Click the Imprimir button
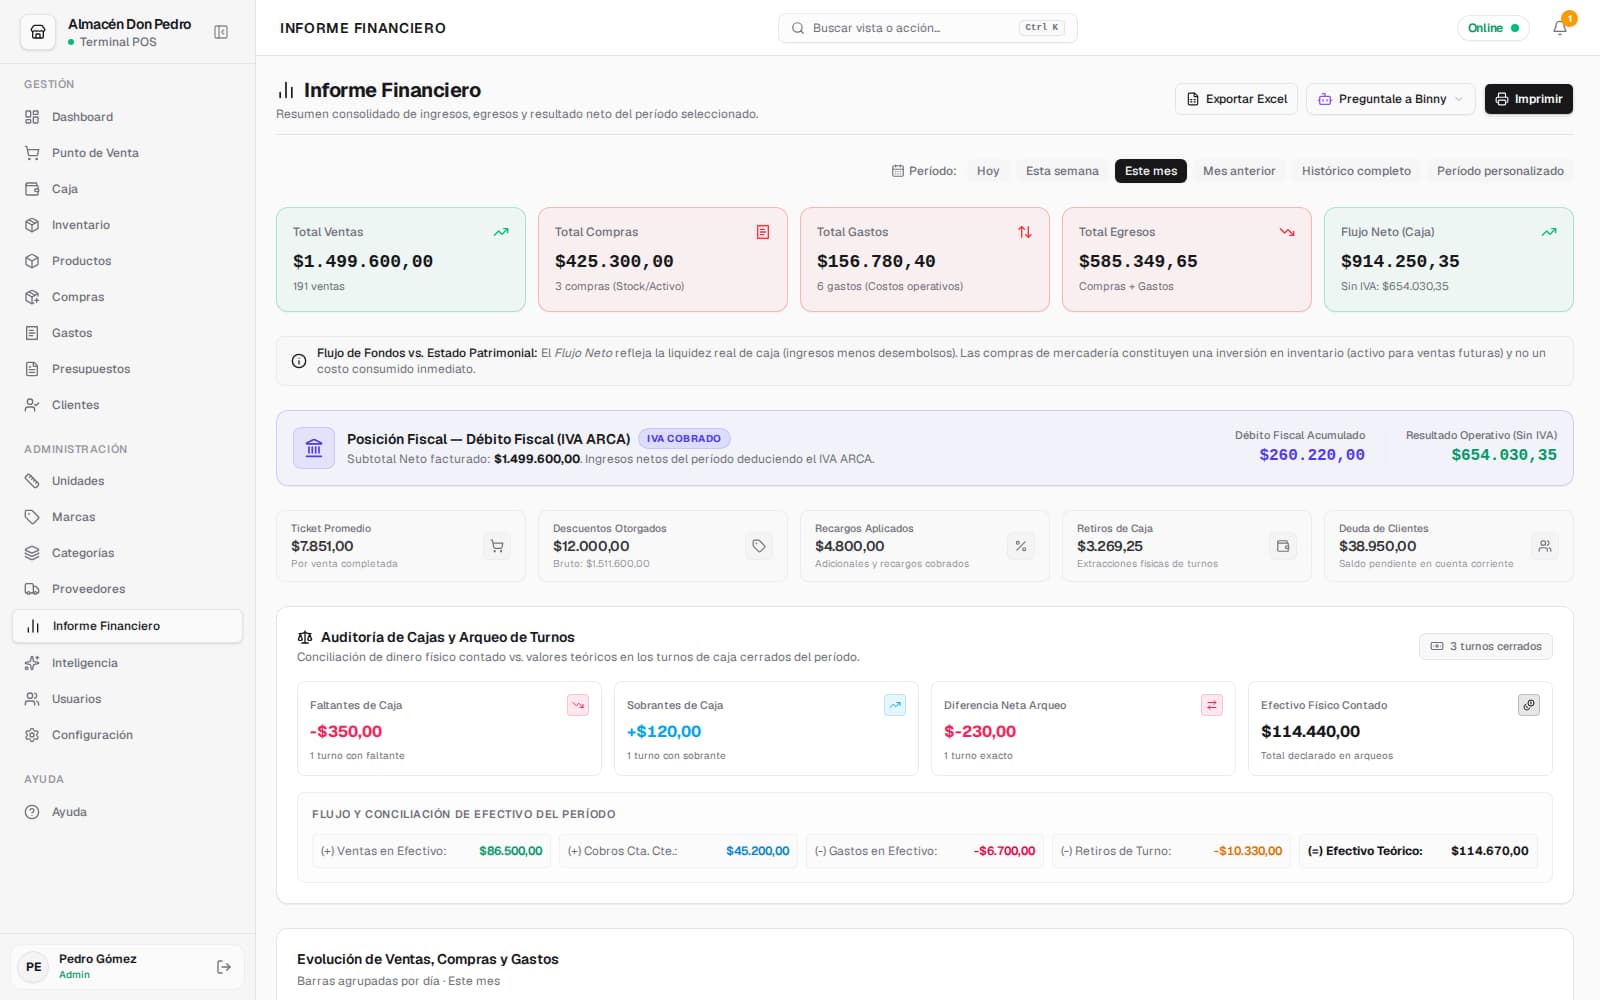The image size is (1600, 1000). [x=1529, y=99]
